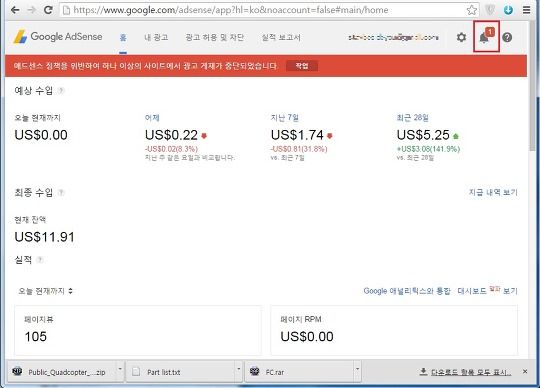This screenshot has width=540, height=388.
Task: Click help icon next to 최종 수입
Action: pos(61,192)
